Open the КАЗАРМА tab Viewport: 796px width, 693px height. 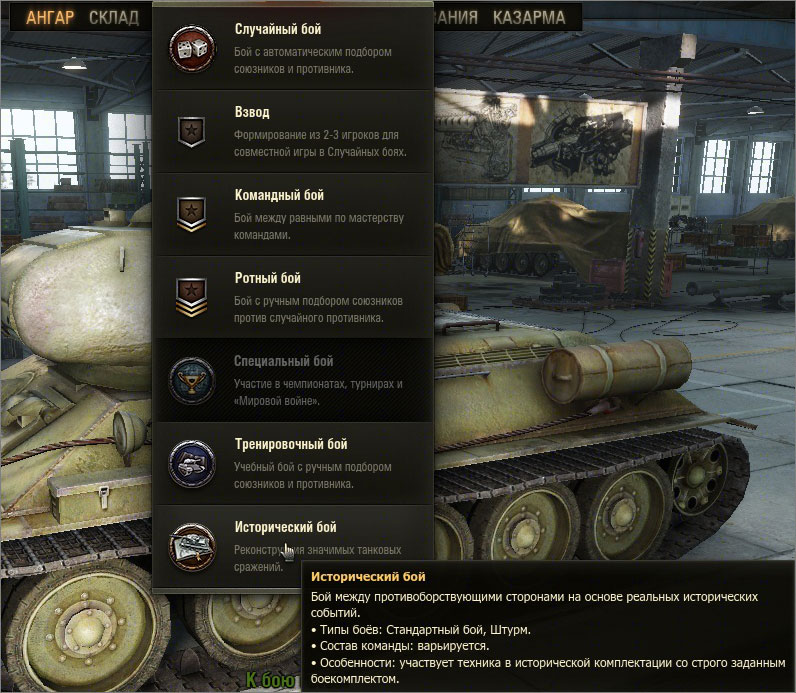(x=529, y=18)
